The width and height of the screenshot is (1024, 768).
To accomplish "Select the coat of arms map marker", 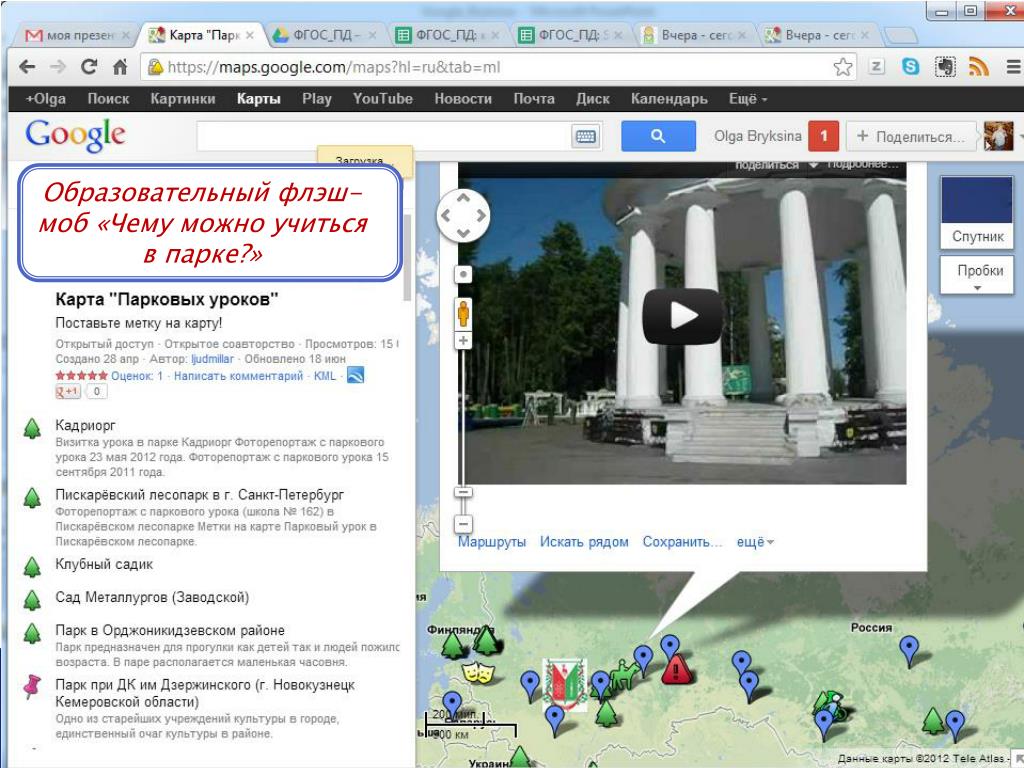I will click(565, 683).
